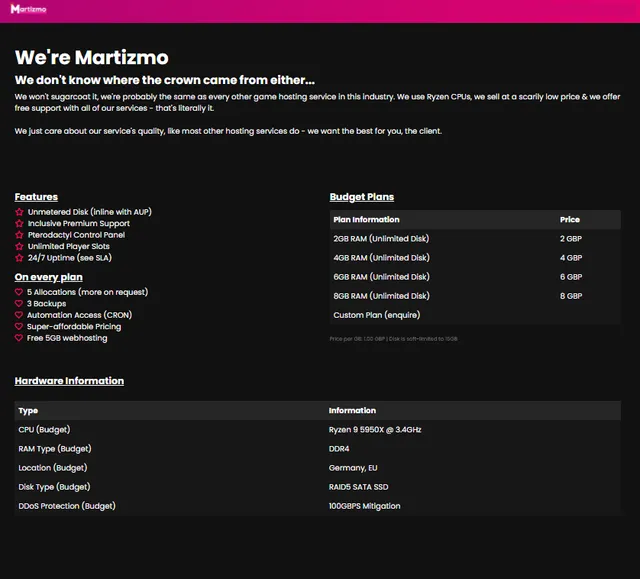Image resolution: width=640 pixels, height=579 pixels.
Task: Click the 3 Backups text
Action: [47, 304]
